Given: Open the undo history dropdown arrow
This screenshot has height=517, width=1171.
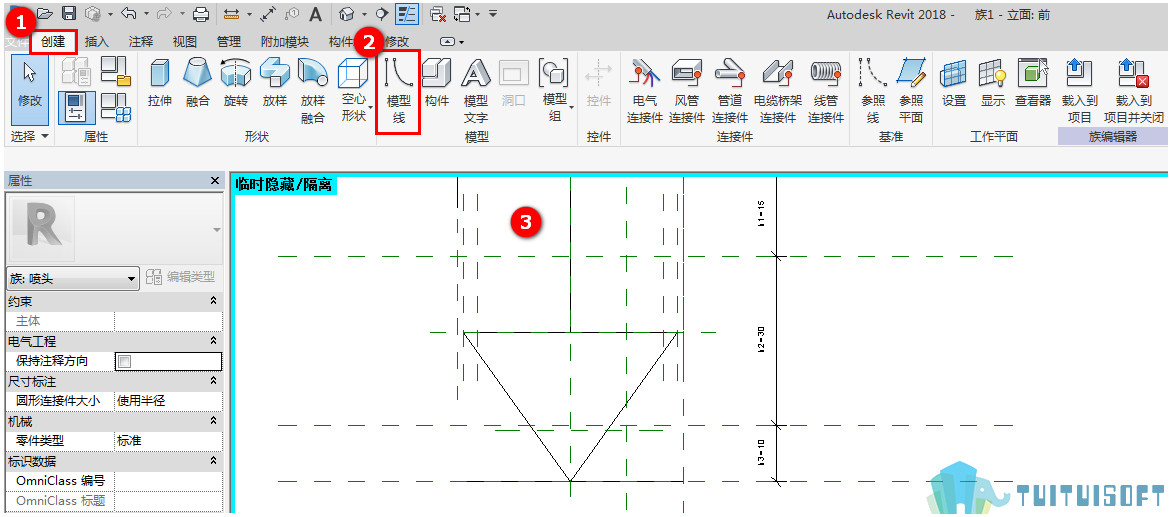Looking at the screenshot, I should coord(146,13).
